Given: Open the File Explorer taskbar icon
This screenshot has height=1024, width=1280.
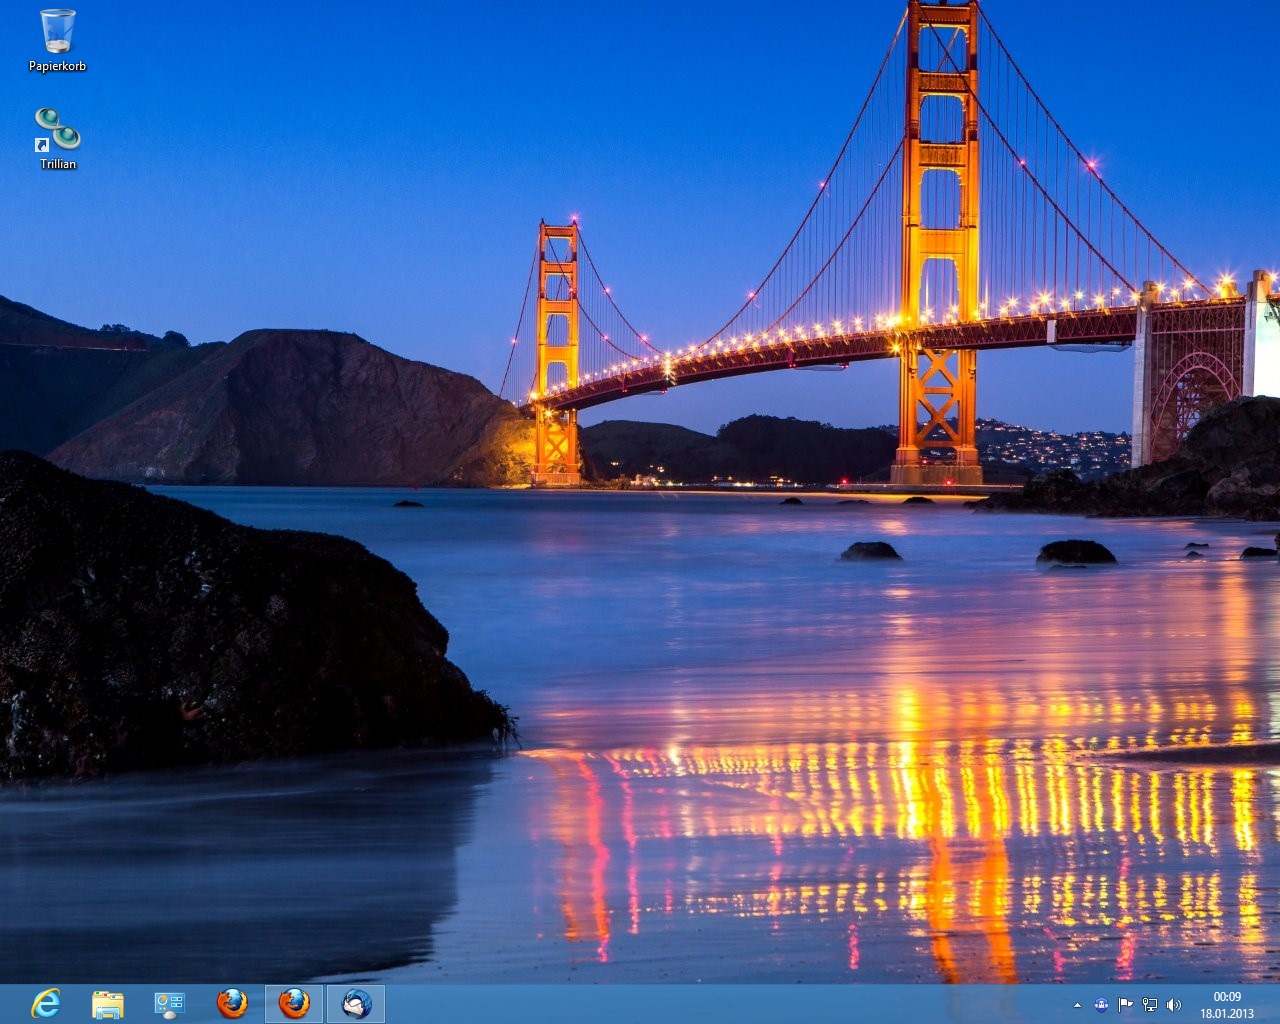Looking at the screenshot, I should click(108, 1004).
